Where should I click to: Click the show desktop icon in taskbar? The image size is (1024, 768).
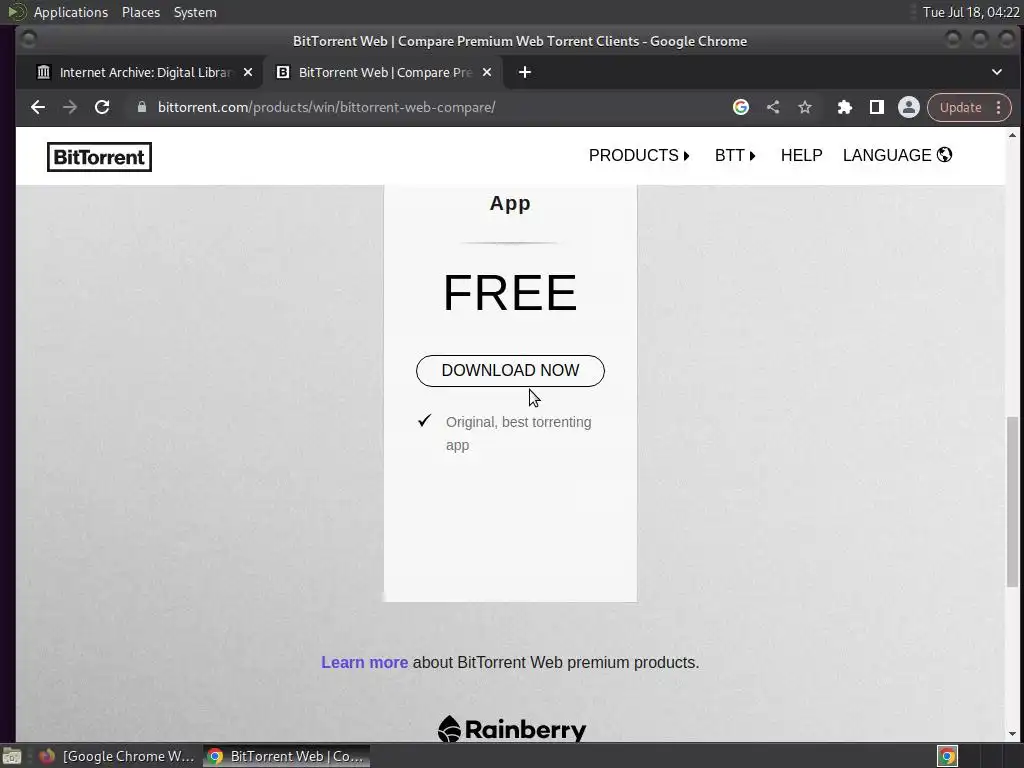(x=11, y=756)
